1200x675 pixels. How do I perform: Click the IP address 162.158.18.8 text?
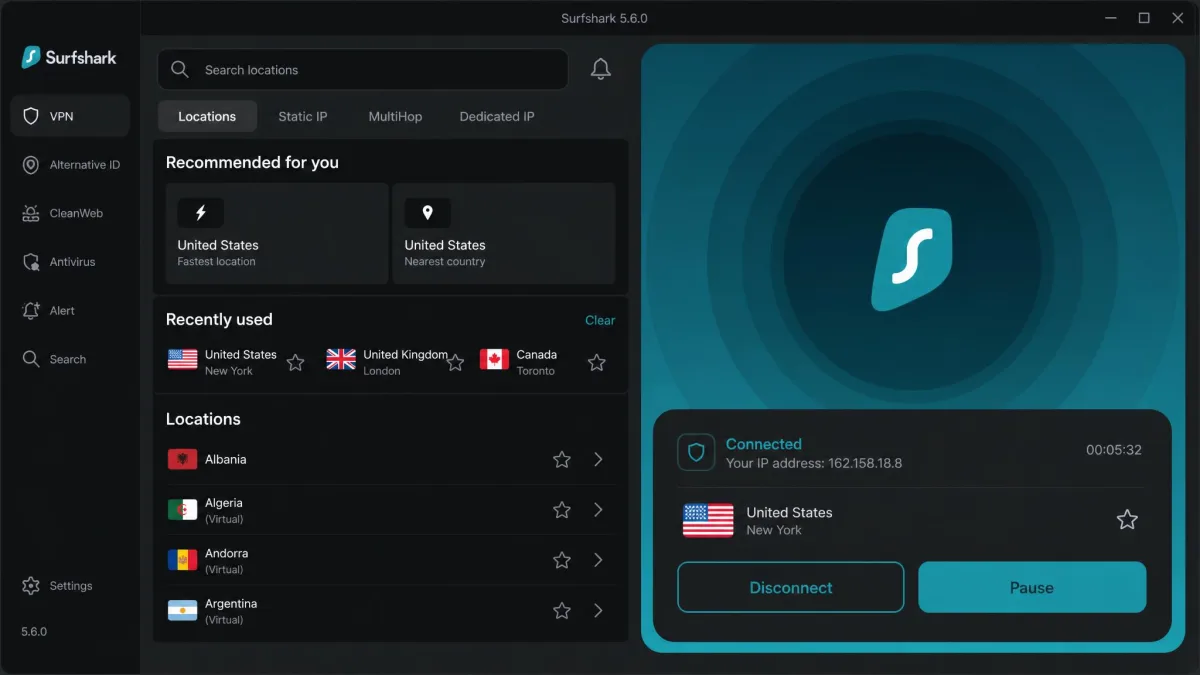(865, 463)
